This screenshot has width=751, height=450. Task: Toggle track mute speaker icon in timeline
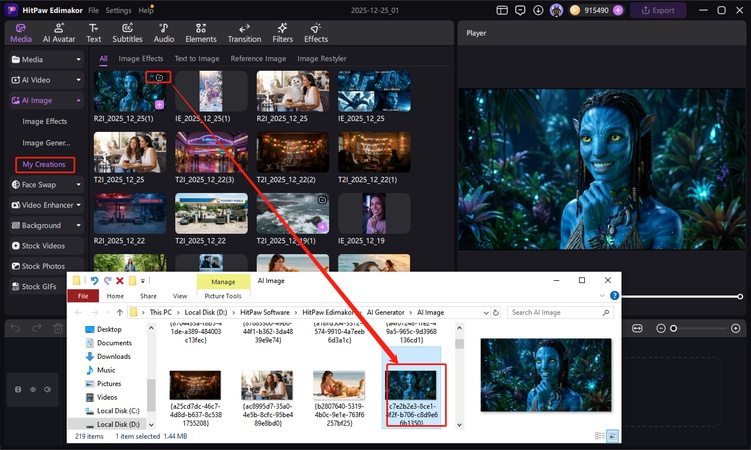click(47, 389)
